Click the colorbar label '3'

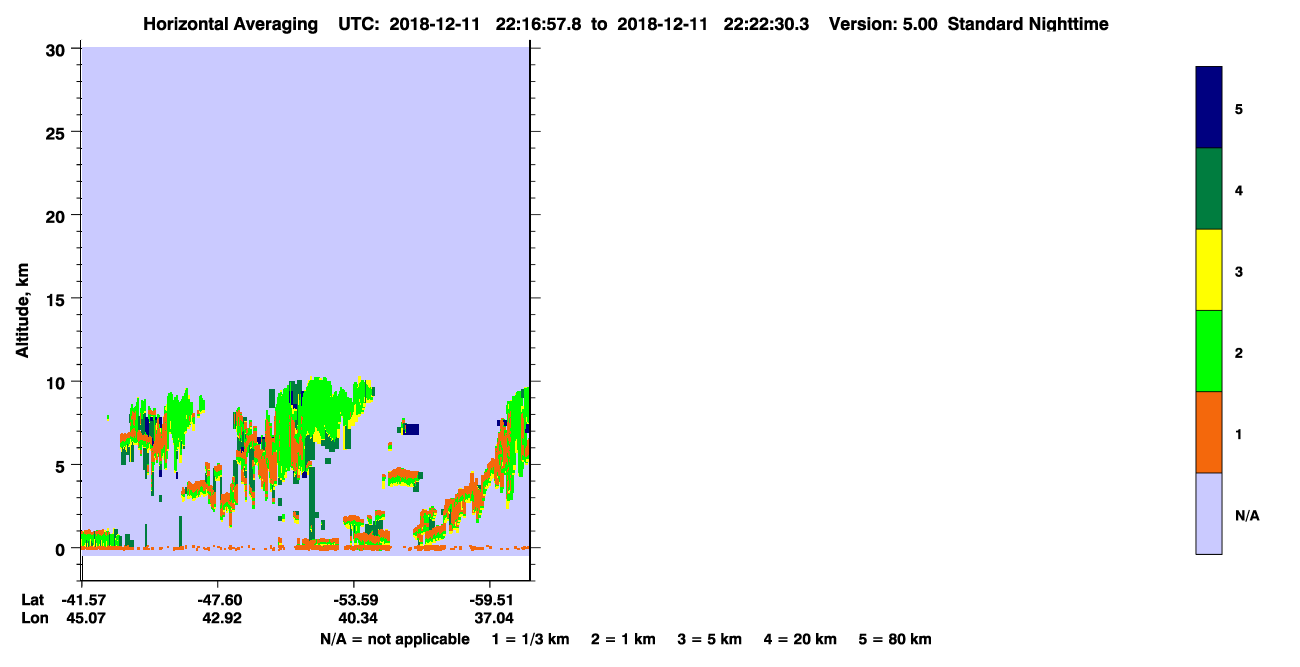pos(1239,271)
